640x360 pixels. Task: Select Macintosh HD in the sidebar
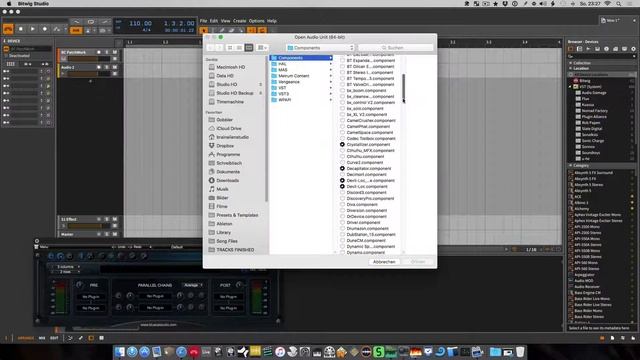(x=230, y=67)
